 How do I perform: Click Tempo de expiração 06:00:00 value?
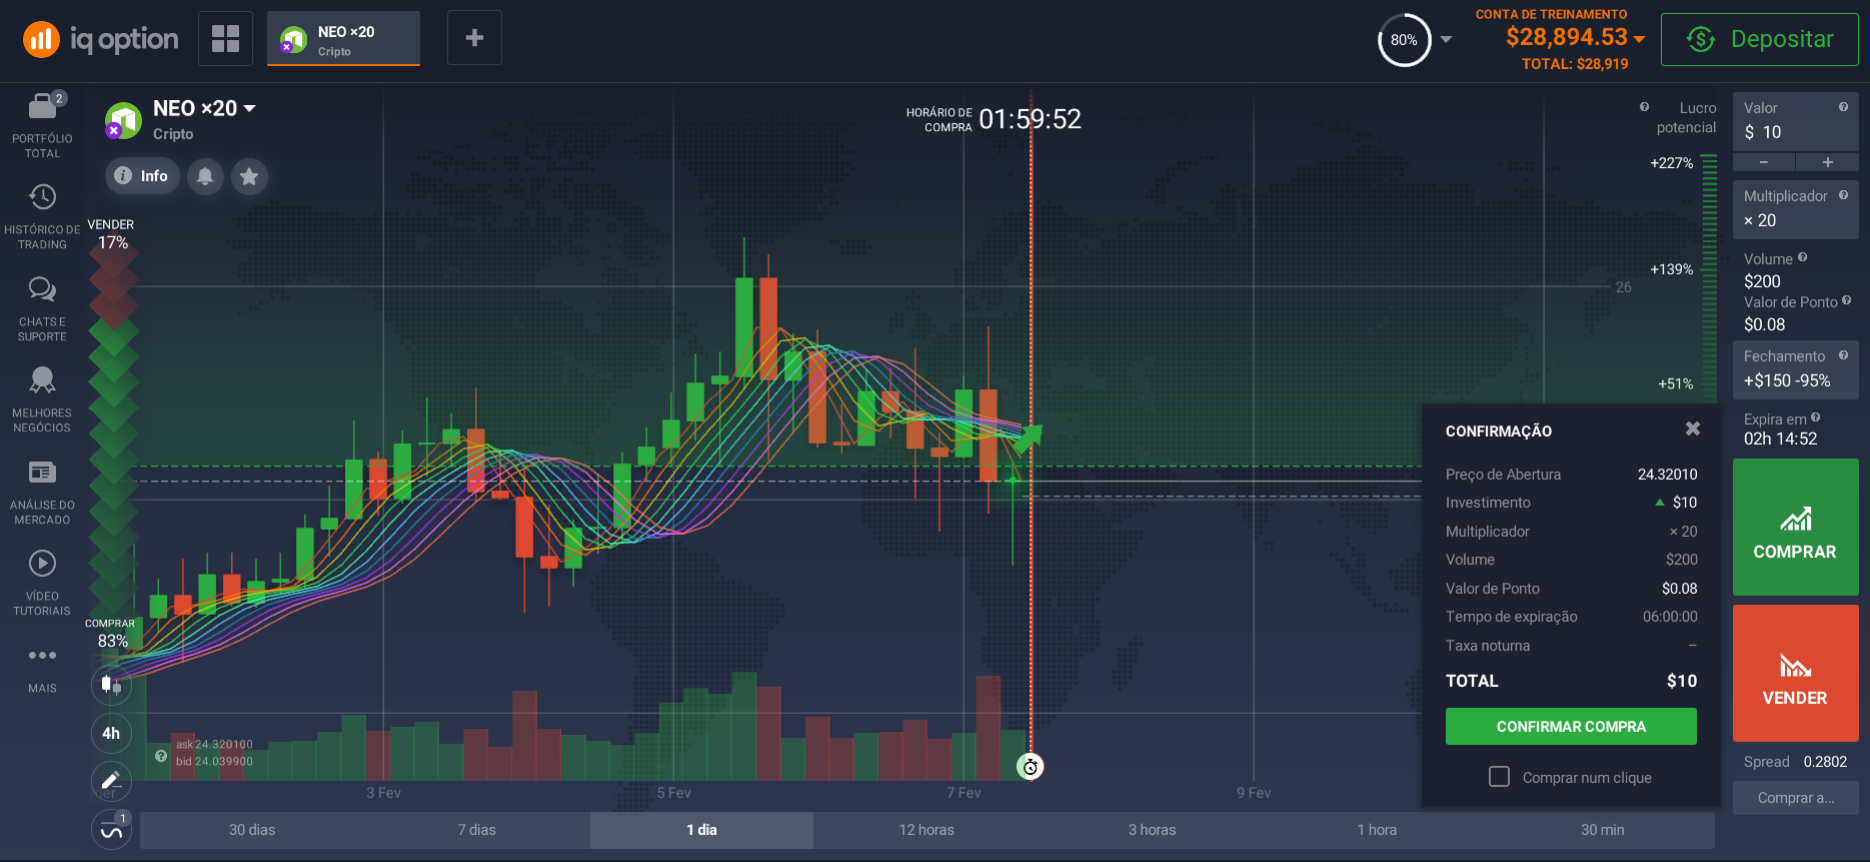[x=1670, y=616]
